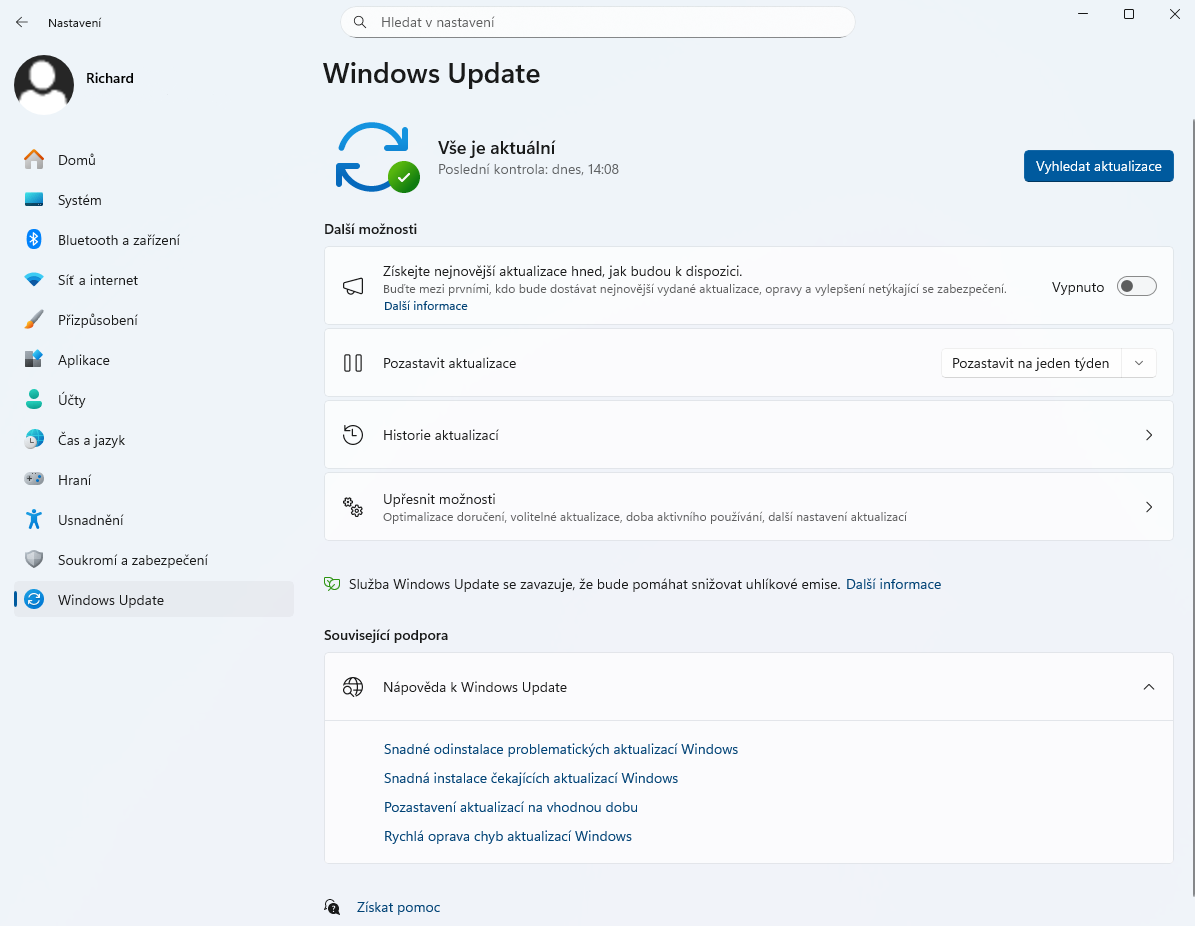Screen dimensions: 1195x926
Task: Select the Síť a internet sidebar icon
Action: 32,280
